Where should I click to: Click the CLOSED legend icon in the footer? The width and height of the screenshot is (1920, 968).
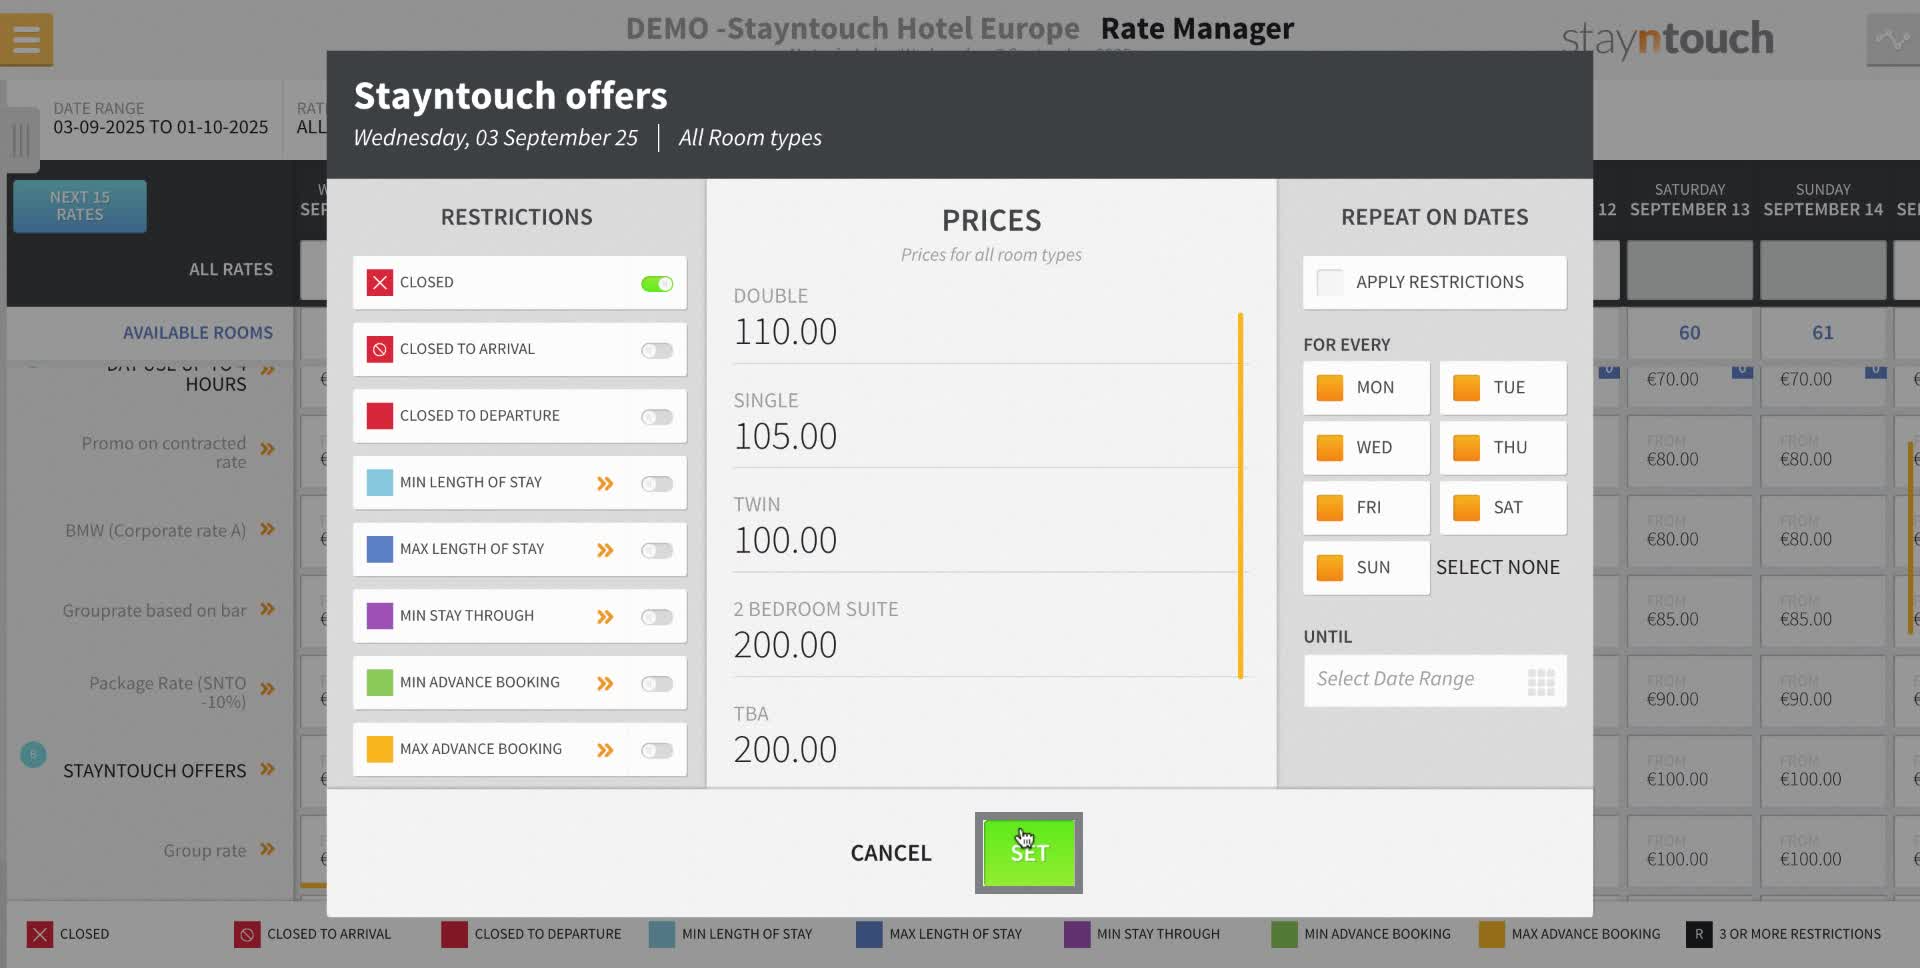tap(39, 935)
